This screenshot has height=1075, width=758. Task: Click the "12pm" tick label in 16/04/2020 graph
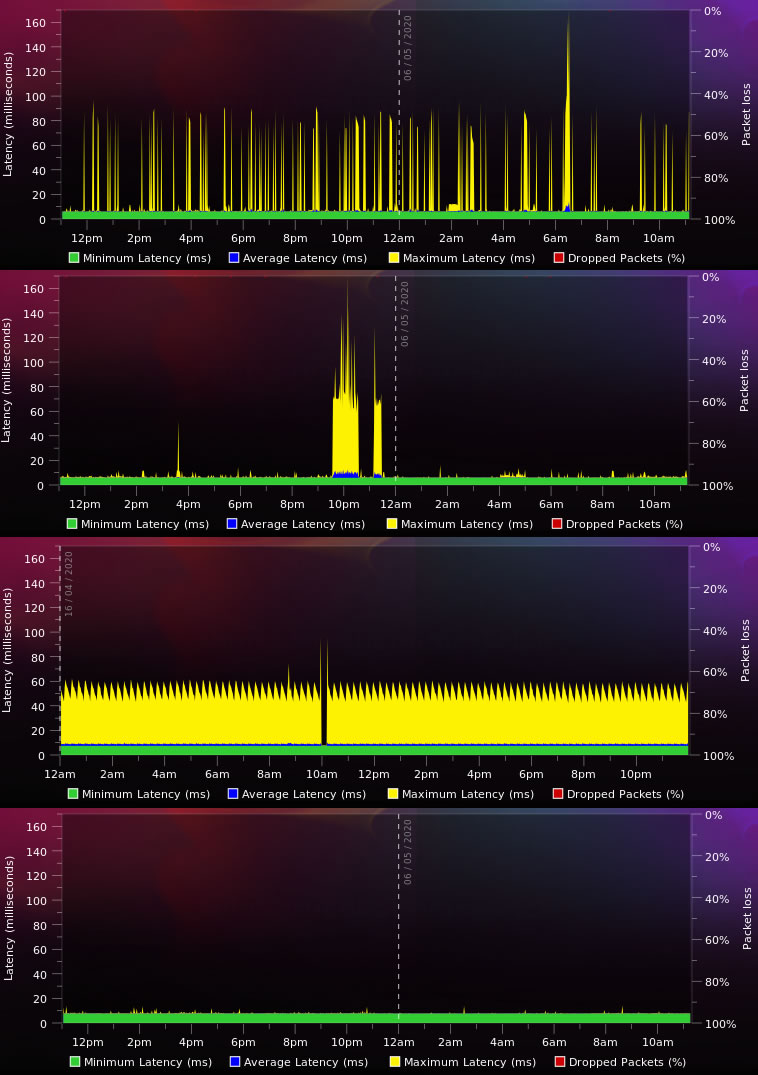point(374,775)
